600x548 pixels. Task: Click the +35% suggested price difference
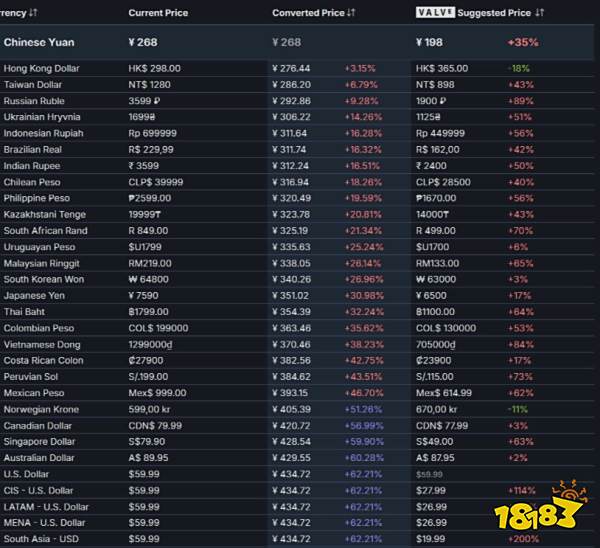pos(523,42)
